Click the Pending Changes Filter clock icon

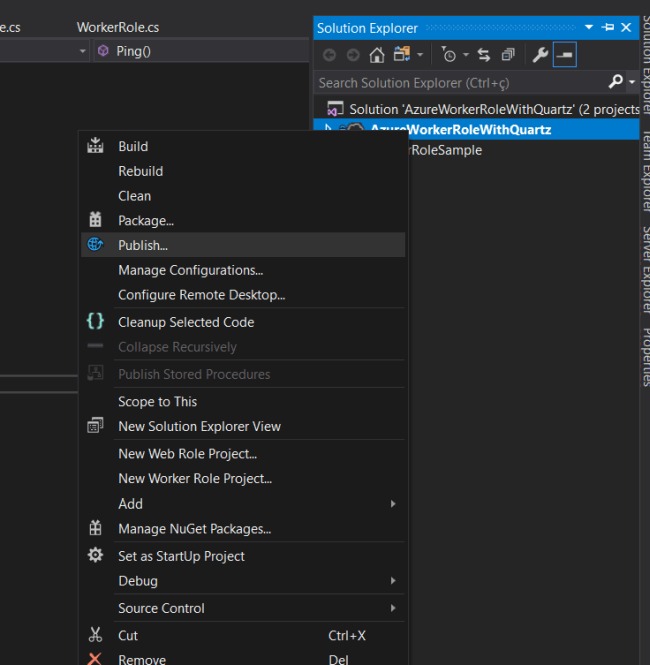[450, 55]
